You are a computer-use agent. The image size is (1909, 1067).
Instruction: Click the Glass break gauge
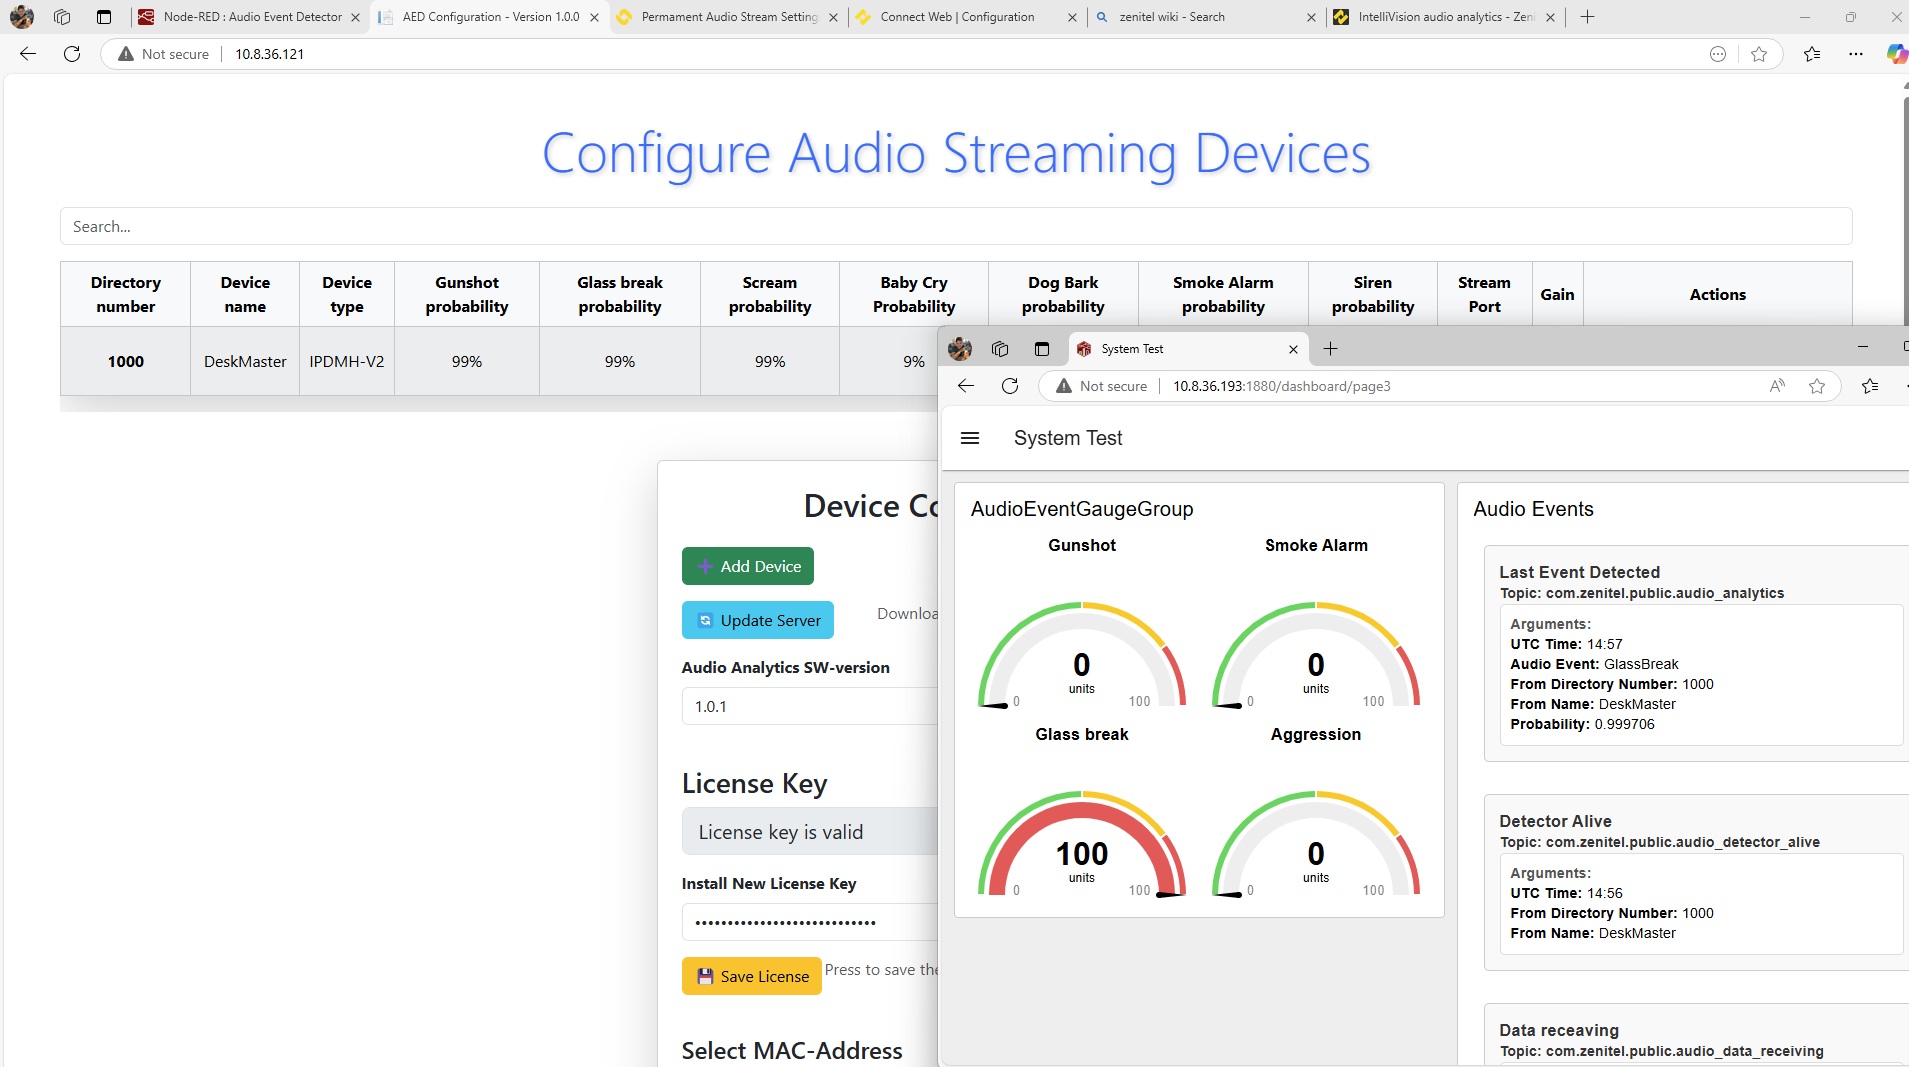coord(1081,845)
